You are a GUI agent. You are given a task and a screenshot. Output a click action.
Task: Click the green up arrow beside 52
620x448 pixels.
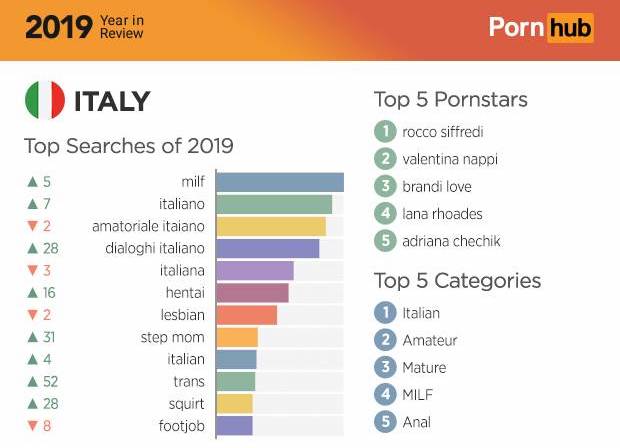33,382
